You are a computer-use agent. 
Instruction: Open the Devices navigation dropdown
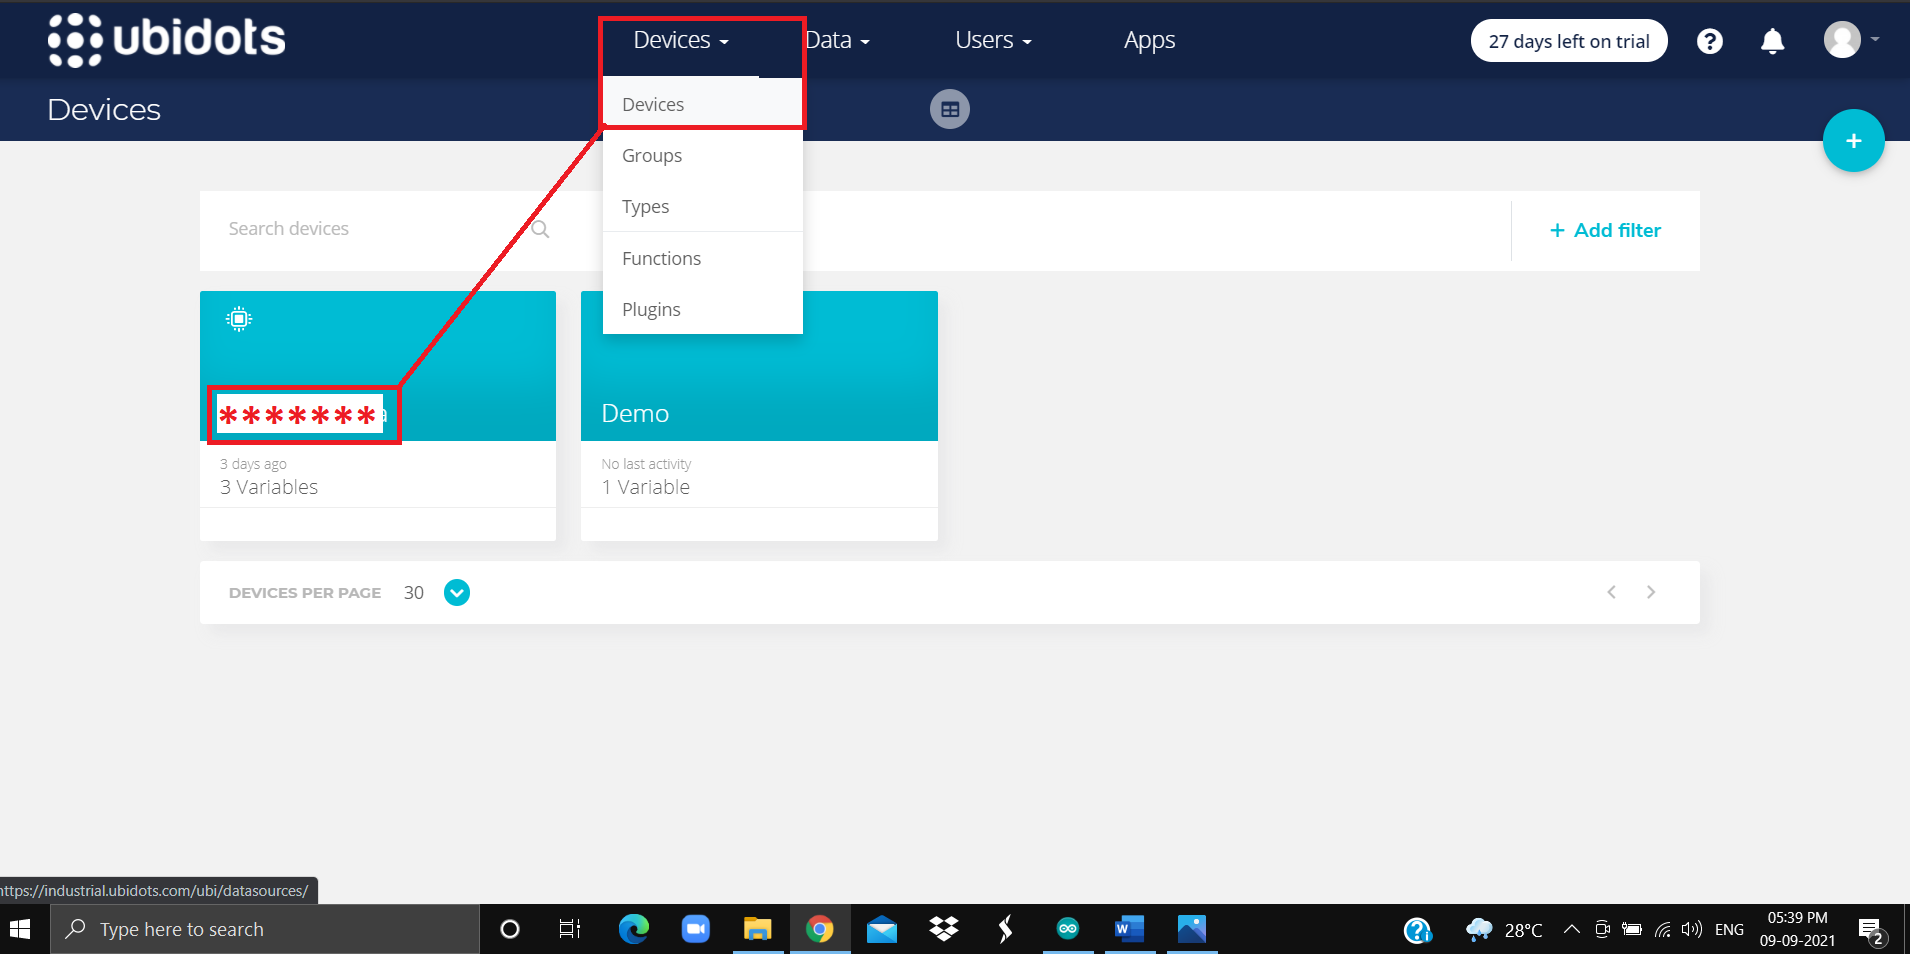tap(681, 40)
